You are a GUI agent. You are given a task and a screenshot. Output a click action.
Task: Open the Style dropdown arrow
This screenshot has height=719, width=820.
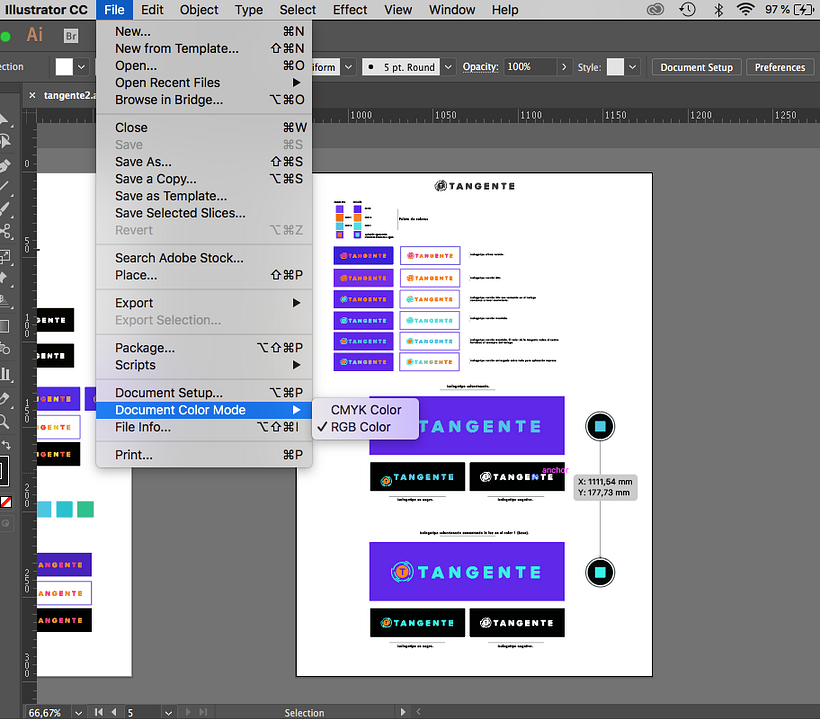632,67
